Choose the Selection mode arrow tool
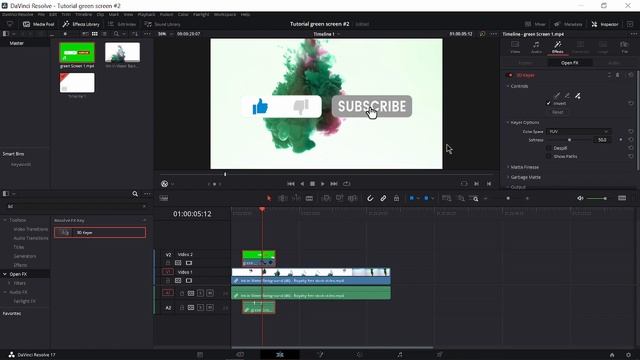 tap(269, 198)
